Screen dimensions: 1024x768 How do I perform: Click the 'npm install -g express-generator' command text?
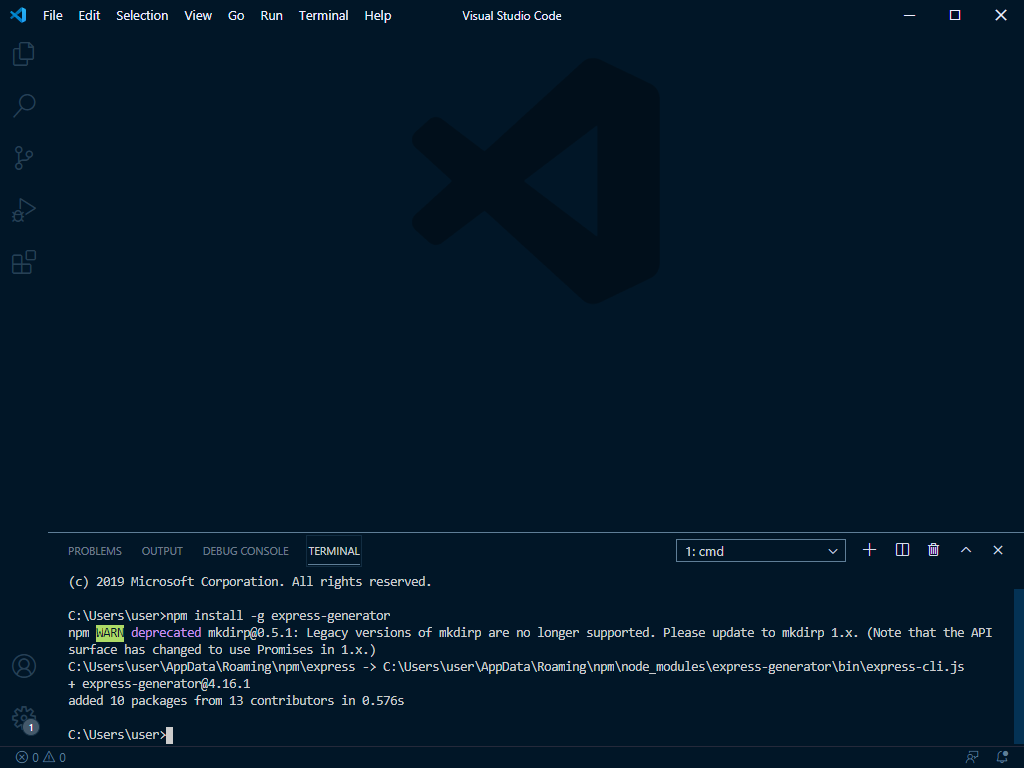click(x=278, y=616)
